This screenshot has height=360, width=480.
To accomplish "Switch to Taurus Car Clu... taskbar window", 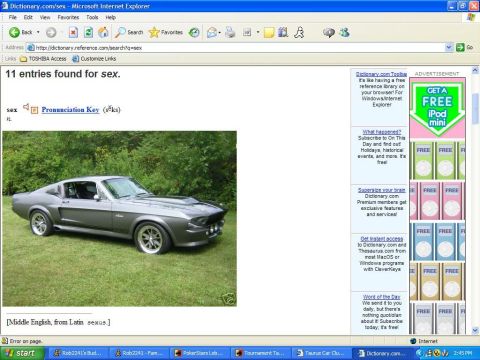I will 322,353.
